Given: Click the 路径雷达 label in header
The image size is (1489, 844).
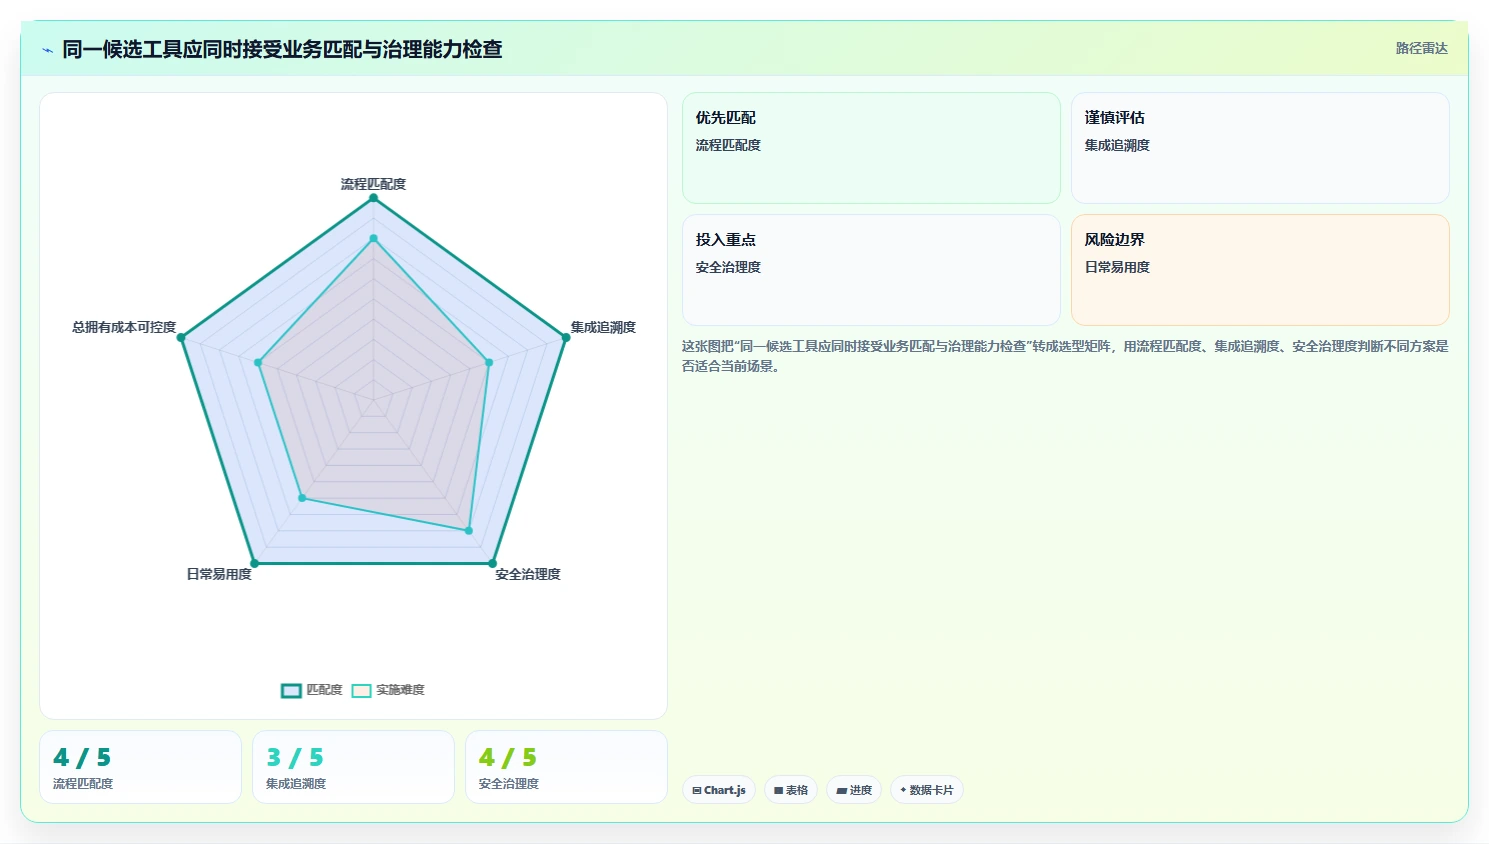Looking at the screenshot, I should click(1421, 48).
